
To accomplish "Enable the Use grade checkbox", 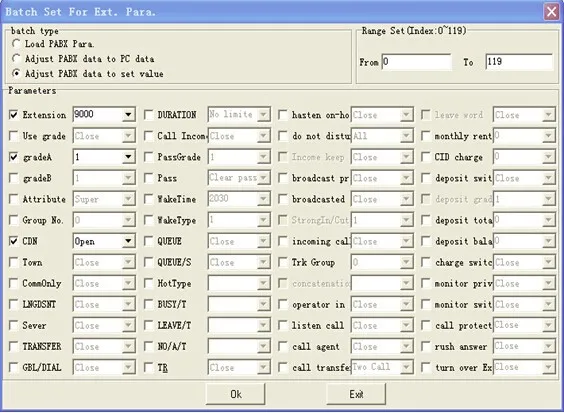I will [14, 136].
